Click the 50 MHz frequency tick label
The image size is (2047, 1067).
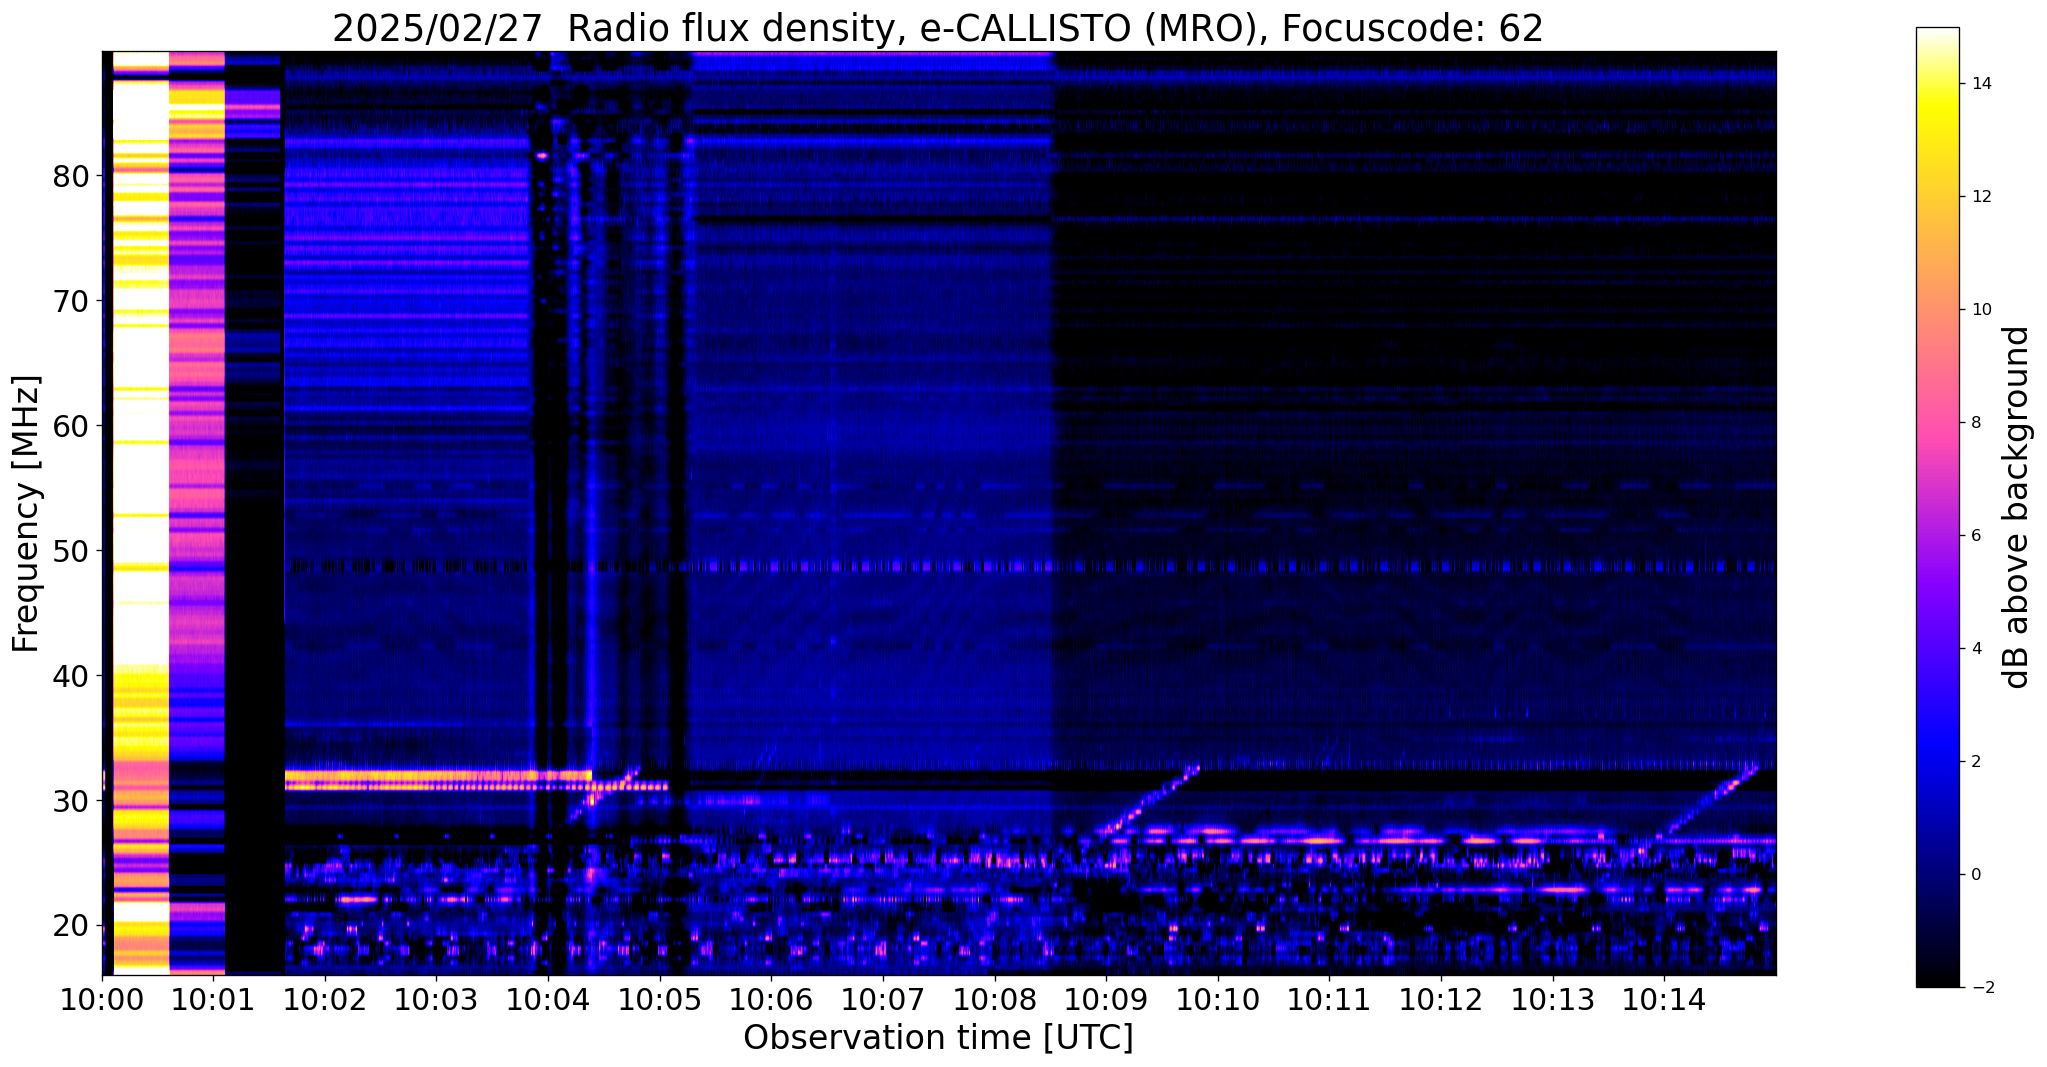point(71,550)
